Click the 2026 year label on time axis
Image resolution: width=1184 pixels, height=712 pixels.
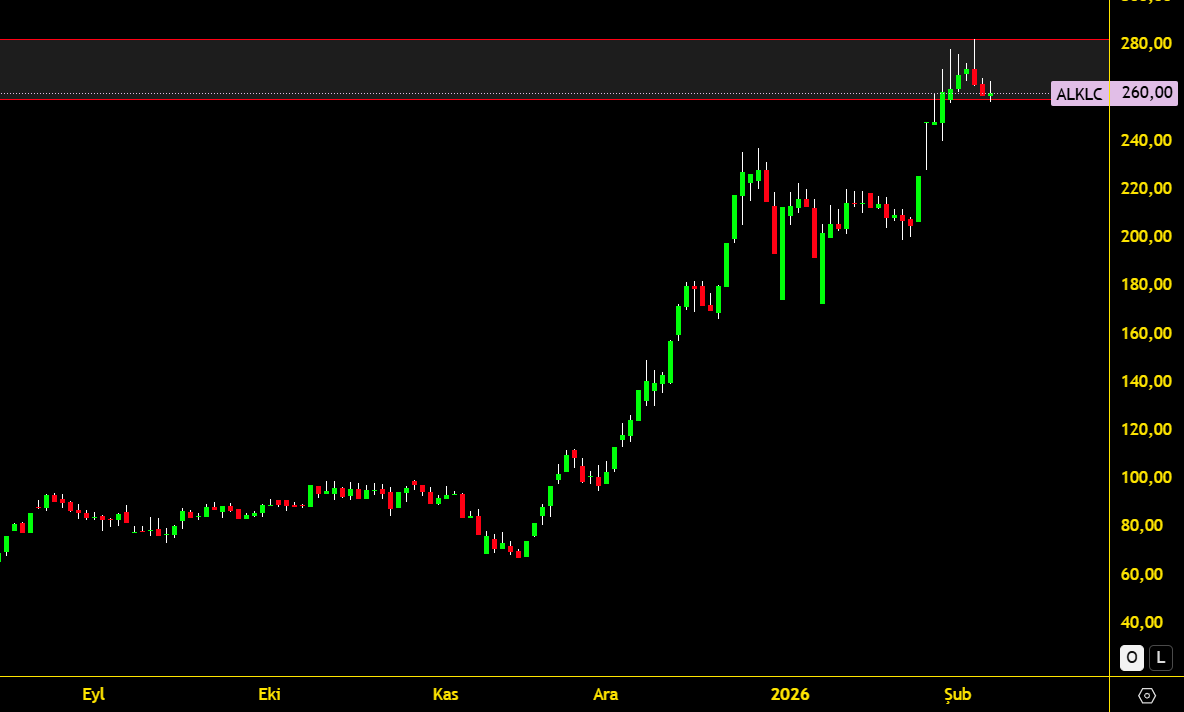790,695
